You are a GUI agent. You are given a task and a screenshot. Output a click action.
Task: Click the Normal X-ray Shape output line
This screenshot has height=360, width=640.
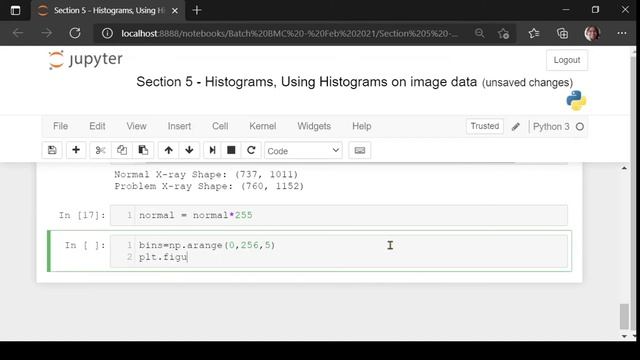click(206, 175)
